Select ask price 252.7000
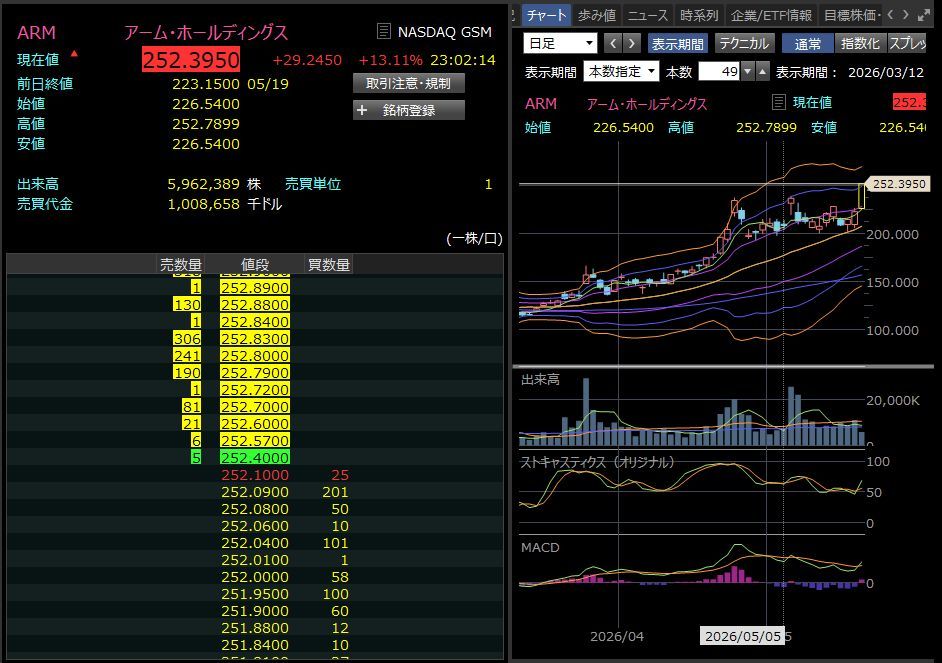This screenshot has height=663, width=942. [255, 407]
